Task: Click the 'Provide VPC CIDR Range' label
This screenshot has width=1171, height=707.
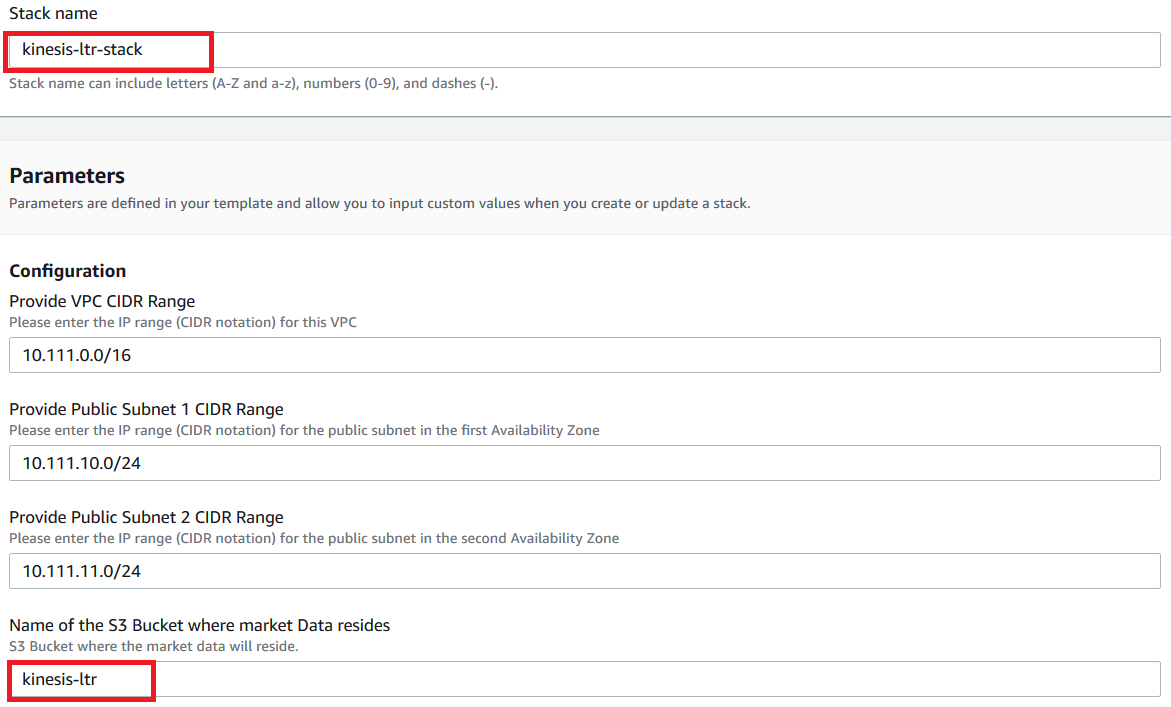Action: pos(102,301)
